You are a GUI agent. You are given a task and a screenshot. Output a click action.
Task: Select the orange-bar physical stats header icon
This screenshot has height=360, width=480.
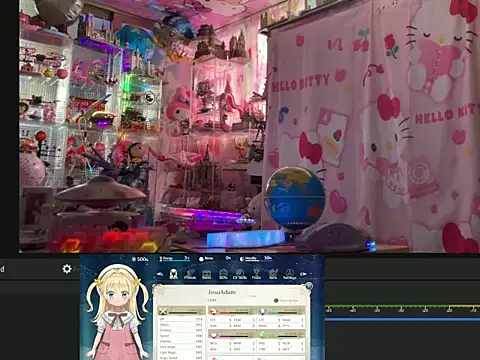(x=213, y=311)
